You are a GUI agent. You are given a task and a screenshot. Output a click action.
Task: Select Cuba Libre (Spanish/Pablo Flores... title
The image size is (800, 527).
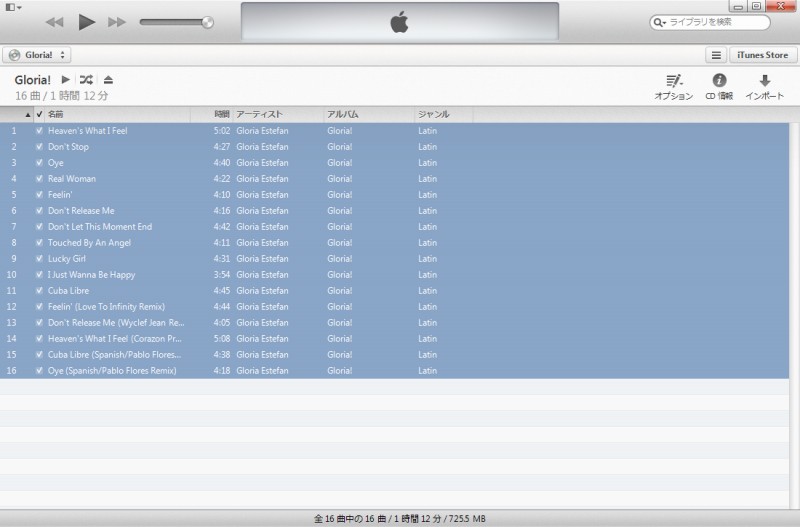point(114,355)
